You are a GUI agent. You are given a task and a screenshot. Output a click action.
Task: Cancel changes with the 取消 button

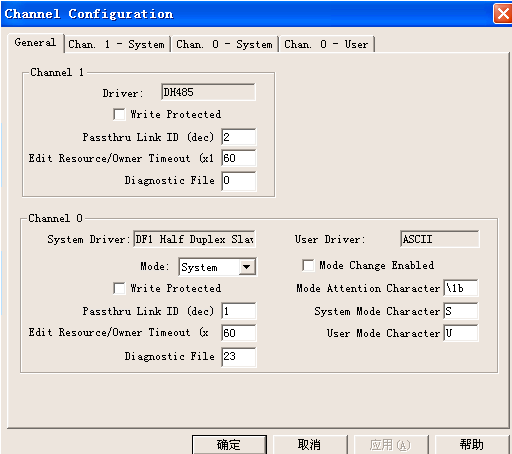tap(310, 444)
